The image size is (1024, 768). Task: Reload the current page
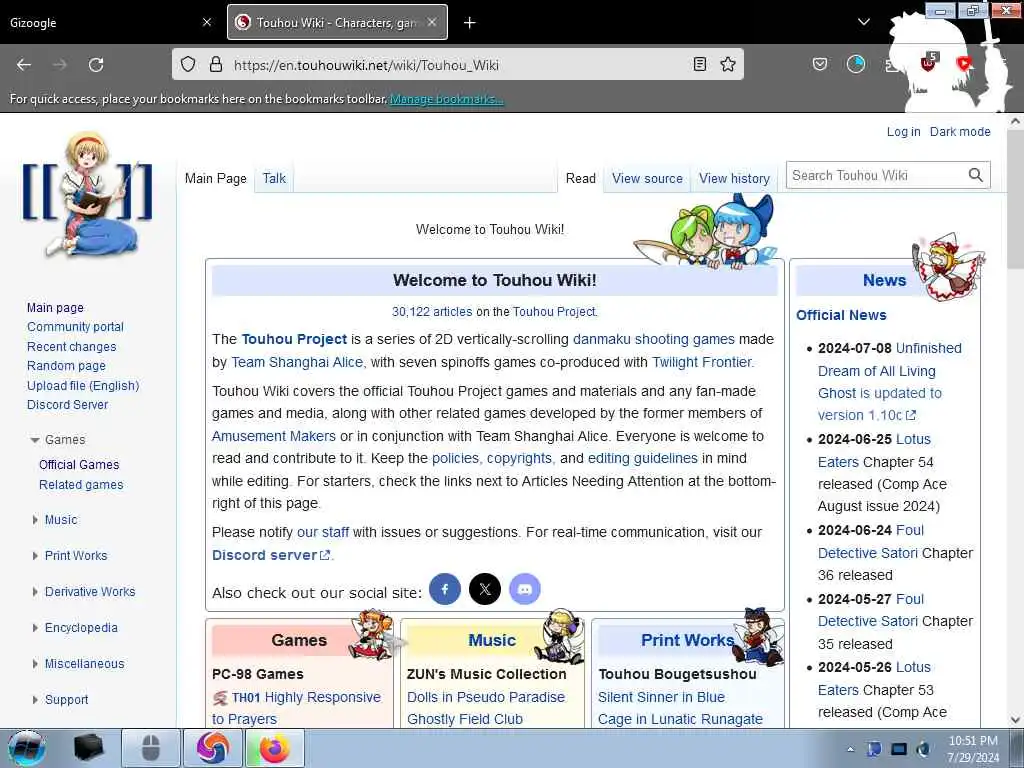point(96,65)
